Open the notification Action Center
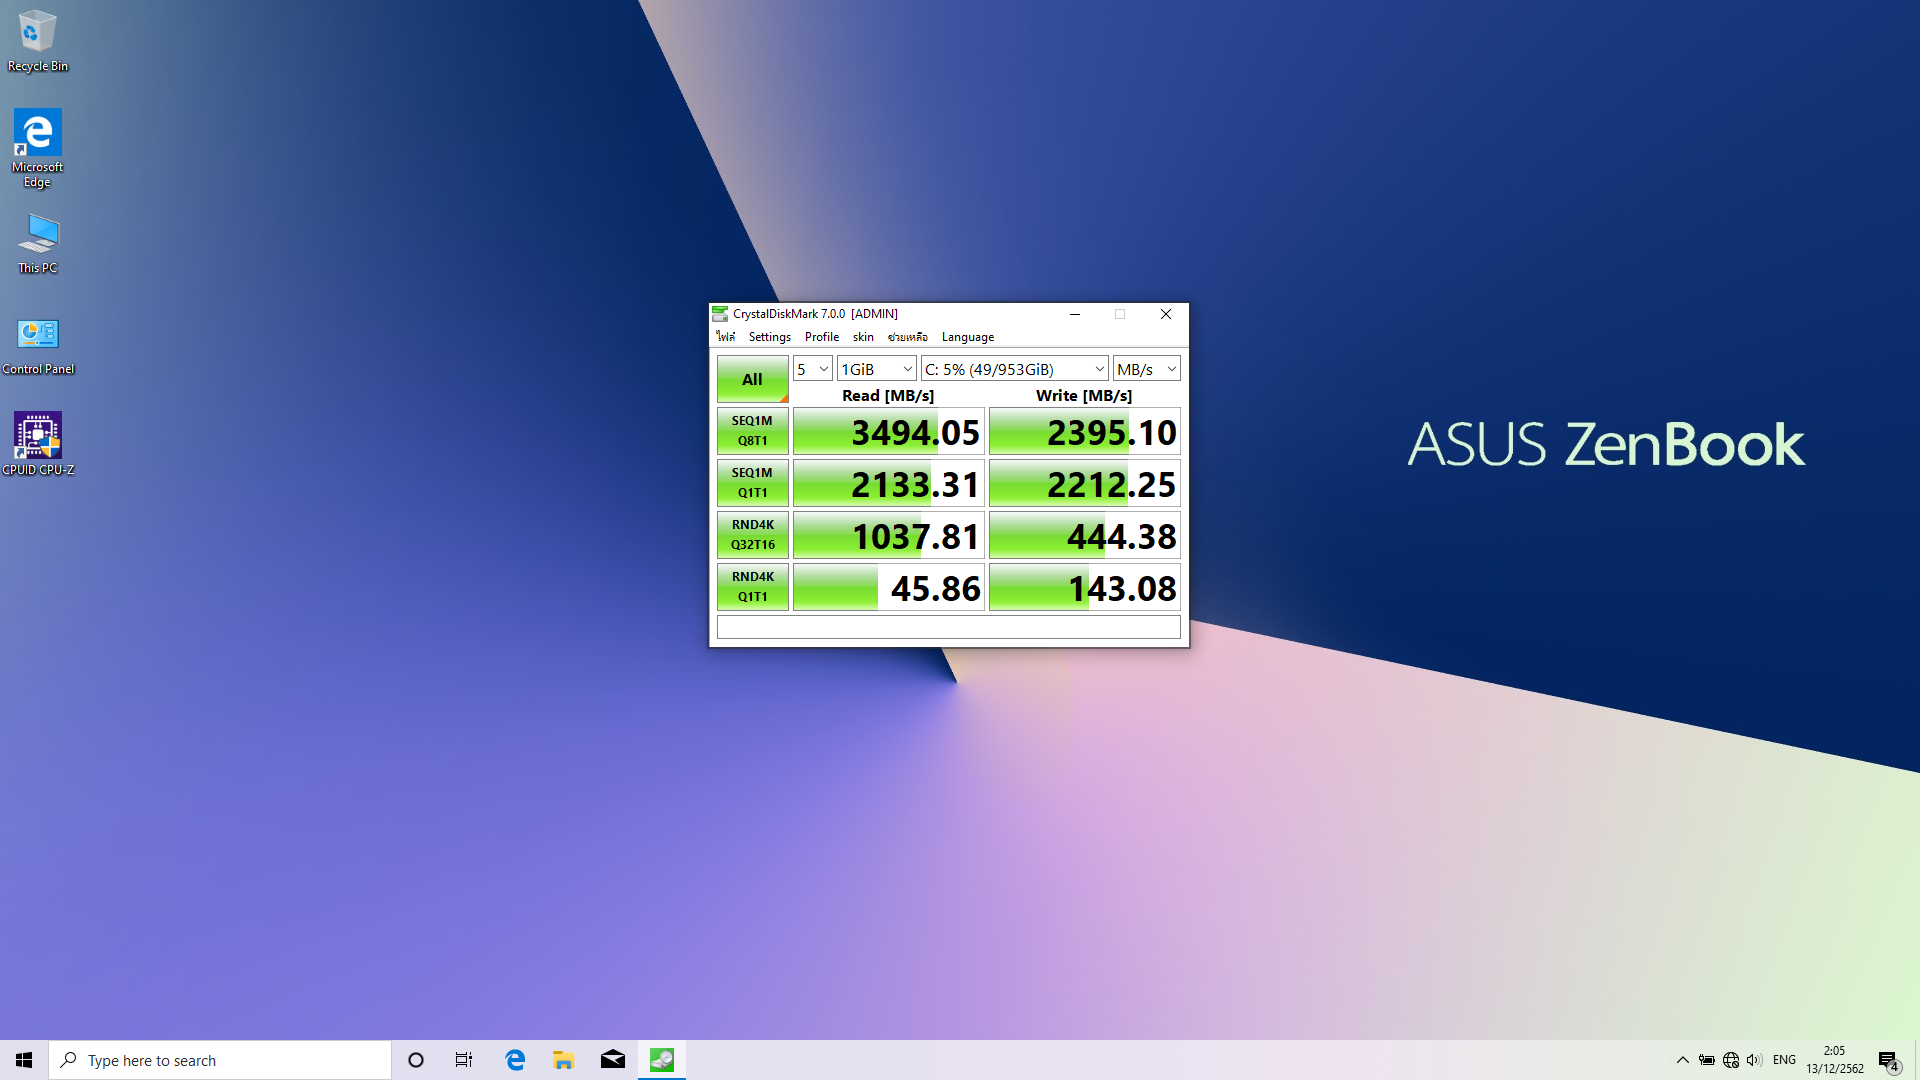 tap(1889, 1060)
